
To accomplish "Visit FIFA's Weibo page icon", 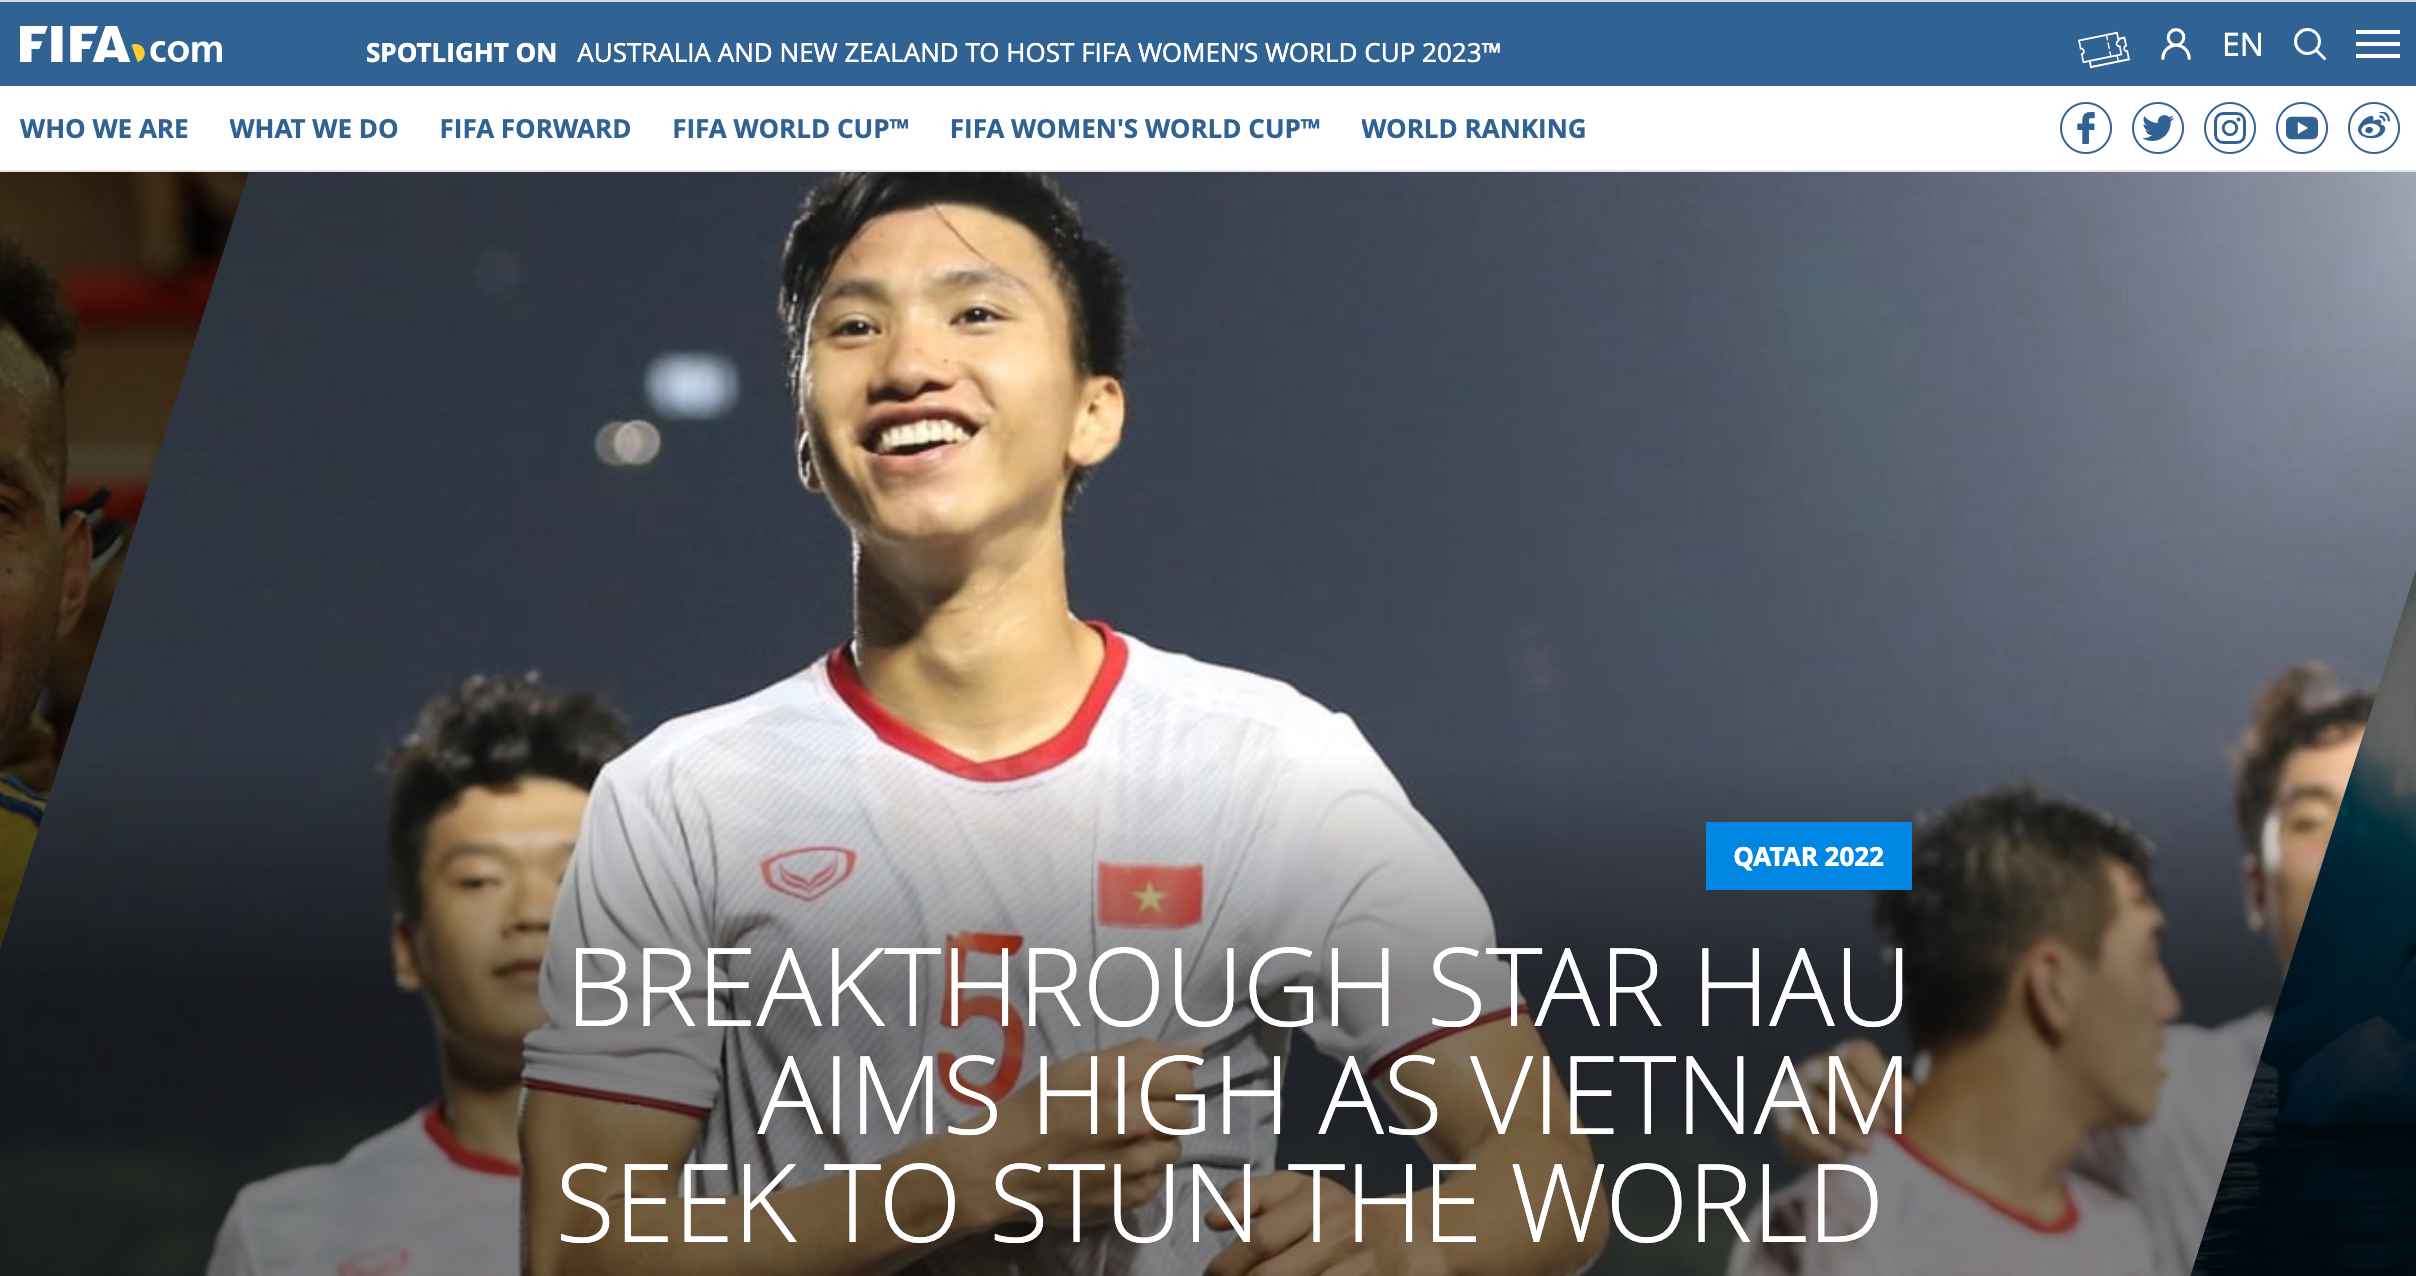I will 2373,128.
